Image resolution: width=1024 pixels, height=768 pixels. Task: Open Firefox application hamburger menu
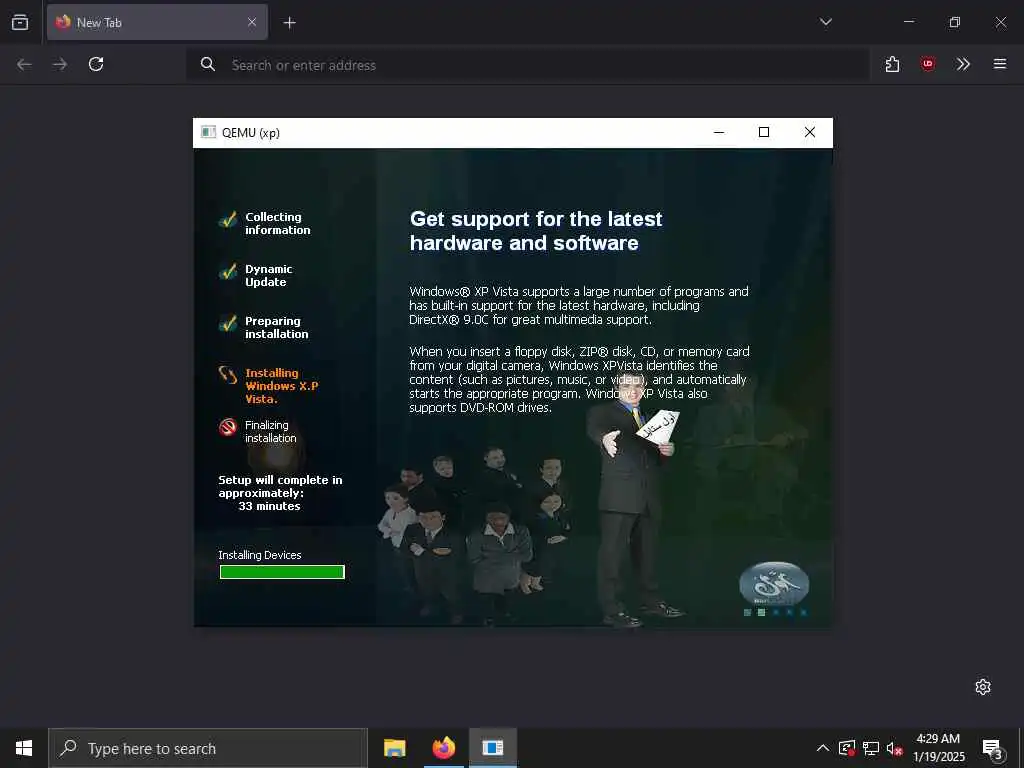1000,64
